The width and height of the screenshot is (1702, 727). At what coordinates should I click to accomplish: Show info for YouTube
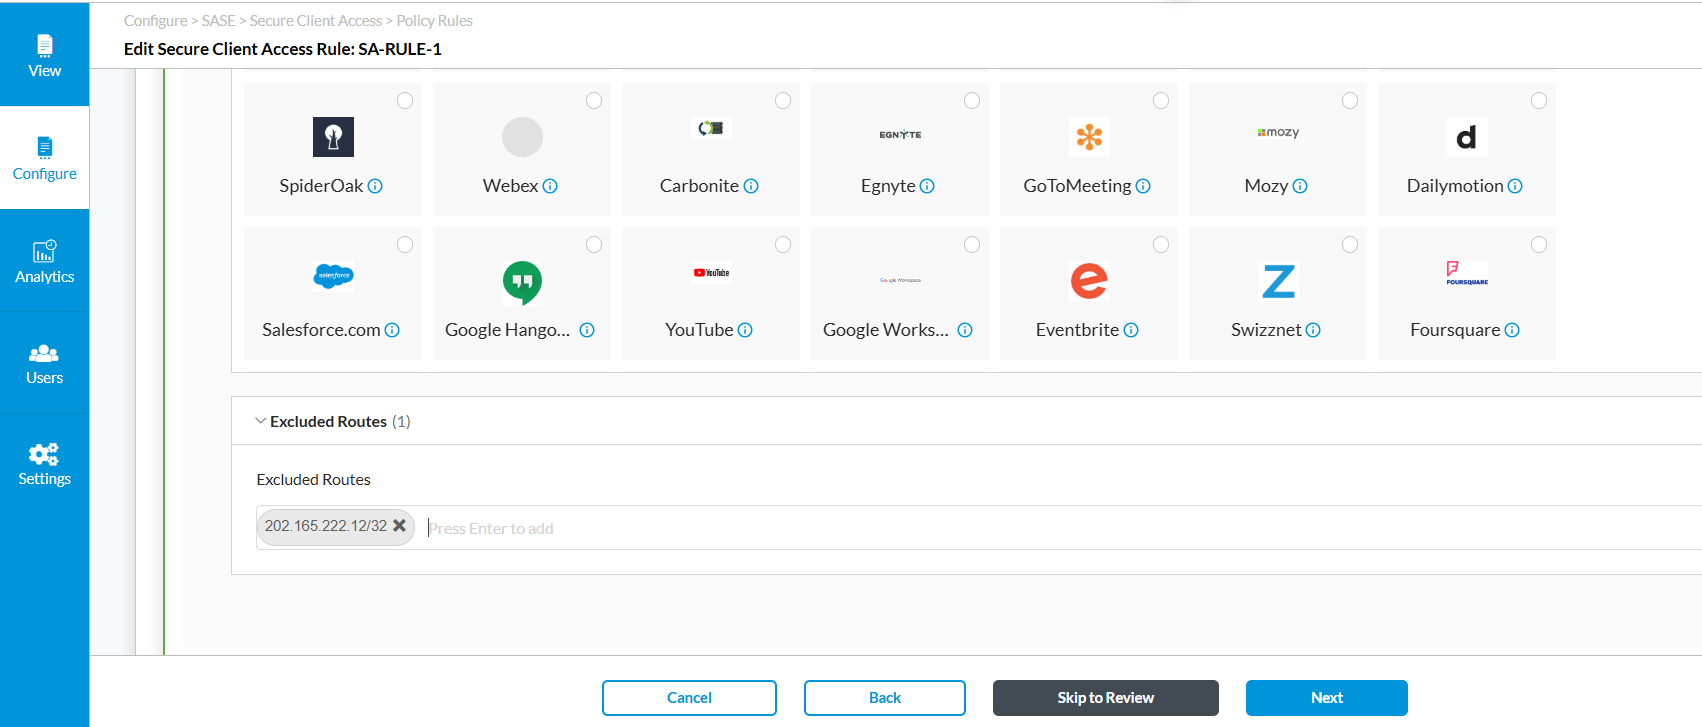pos(745,330)
